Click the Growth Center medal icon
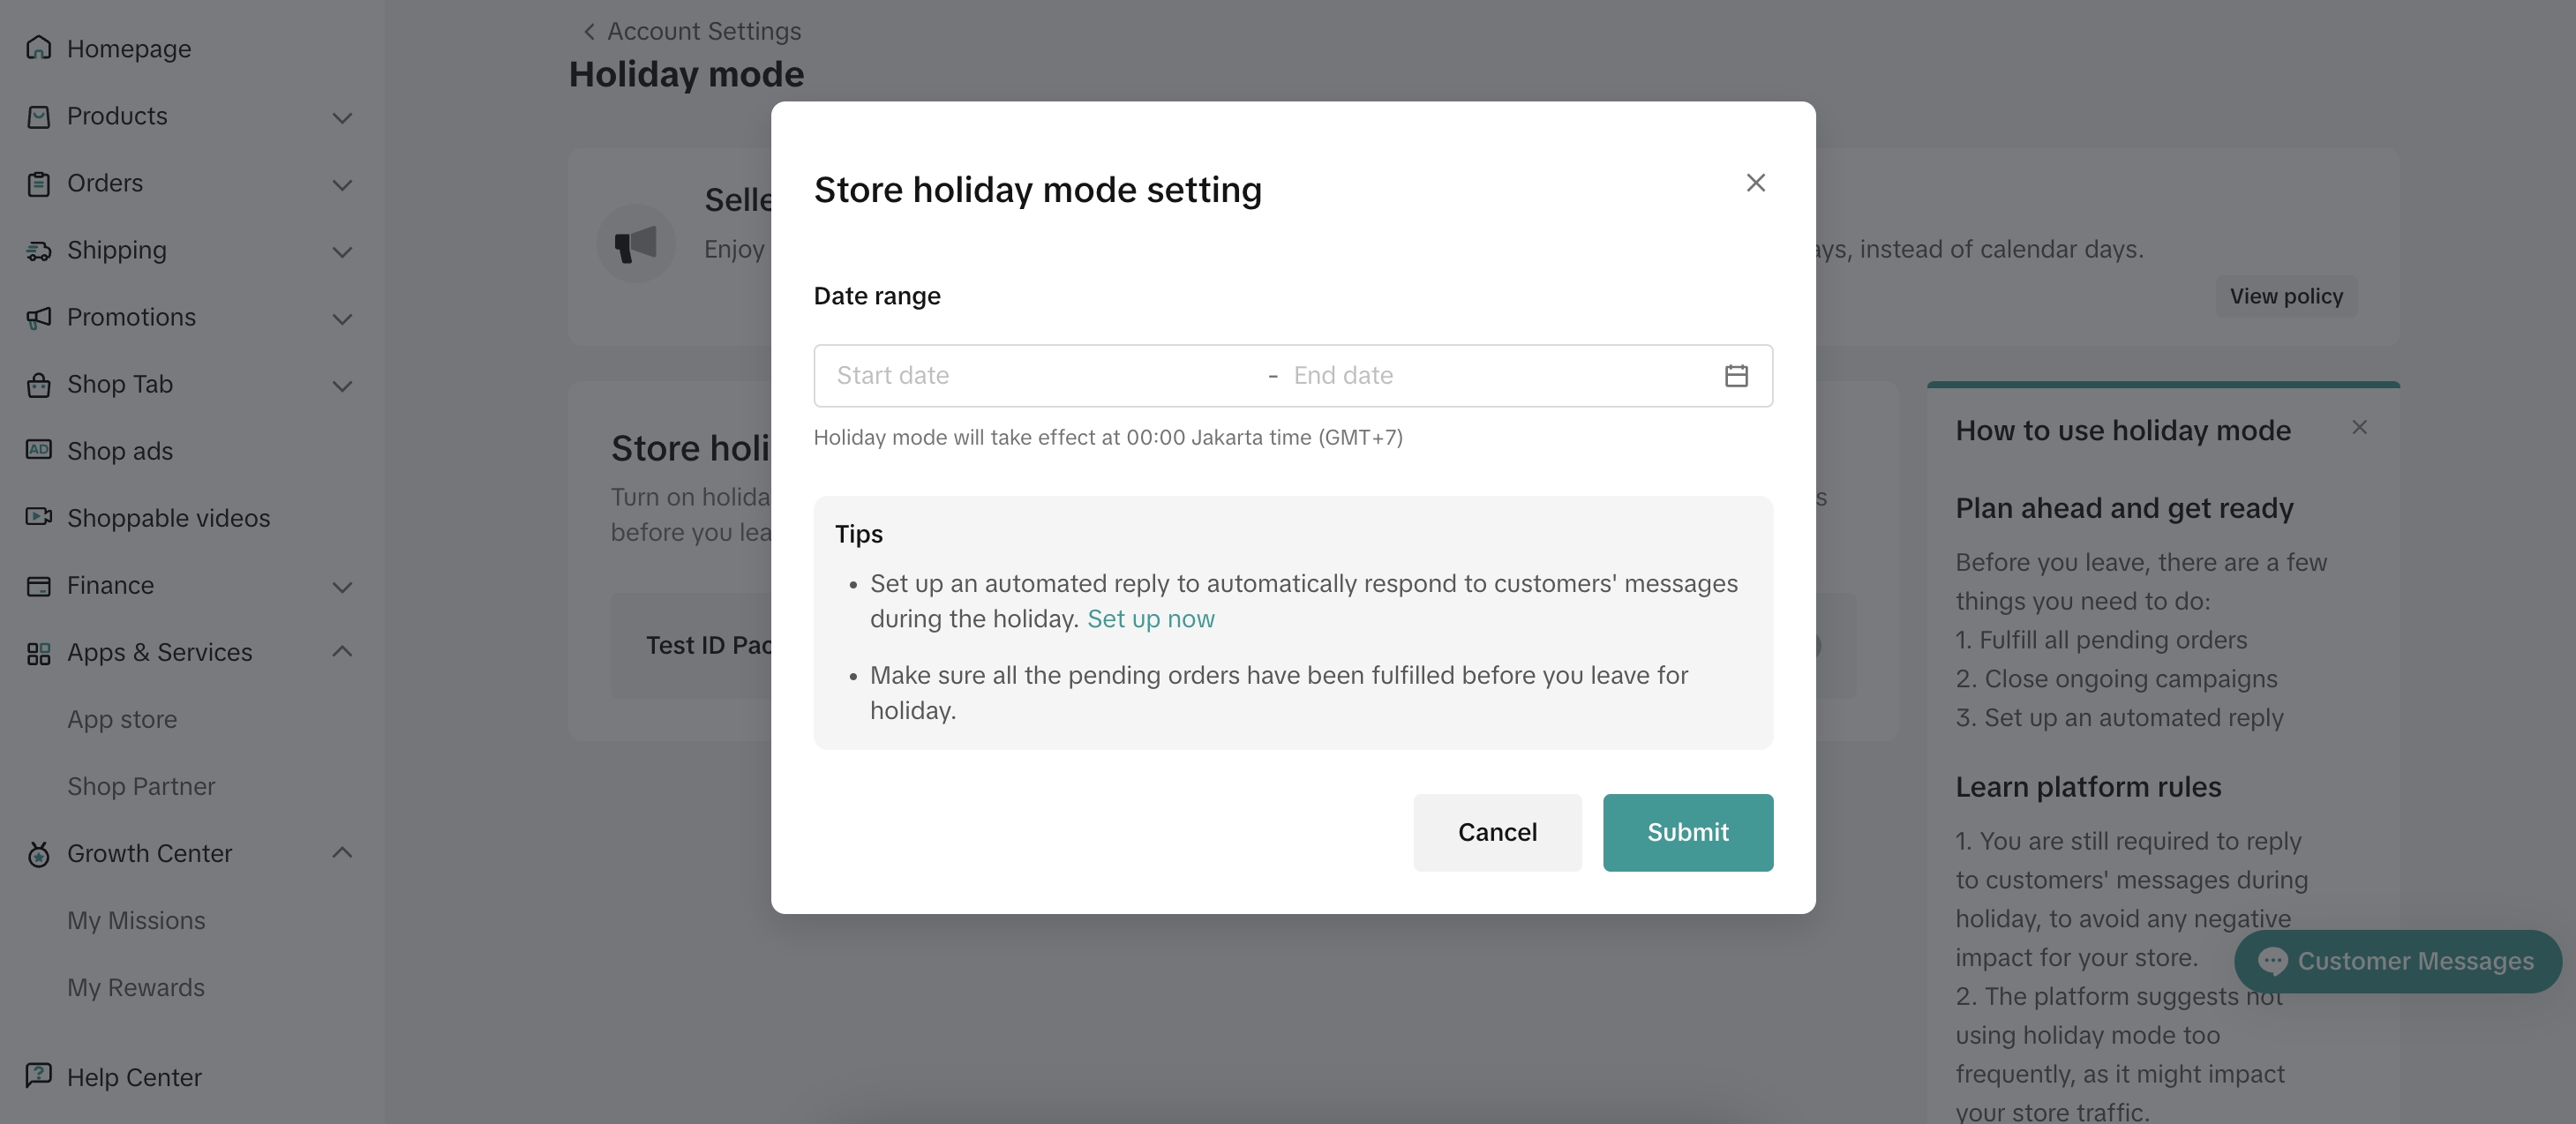Viewport: 2576px width, 1124px height. coord(39,853)
